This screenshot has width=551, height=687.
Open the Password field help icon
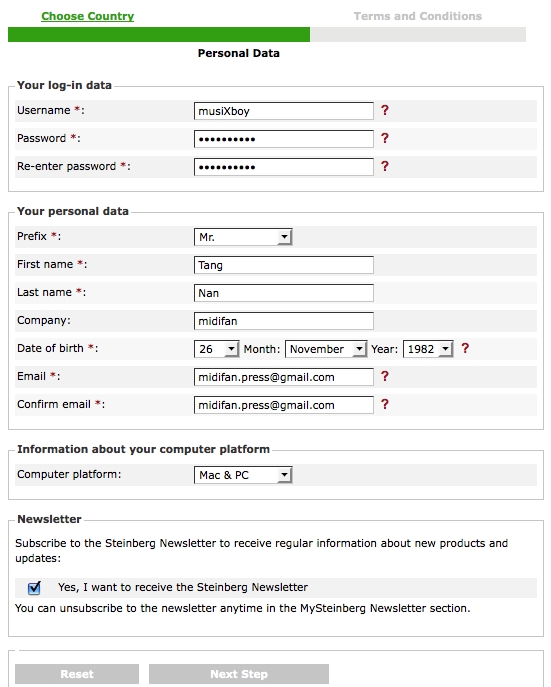pyautogui.click(x=385, y=138)
